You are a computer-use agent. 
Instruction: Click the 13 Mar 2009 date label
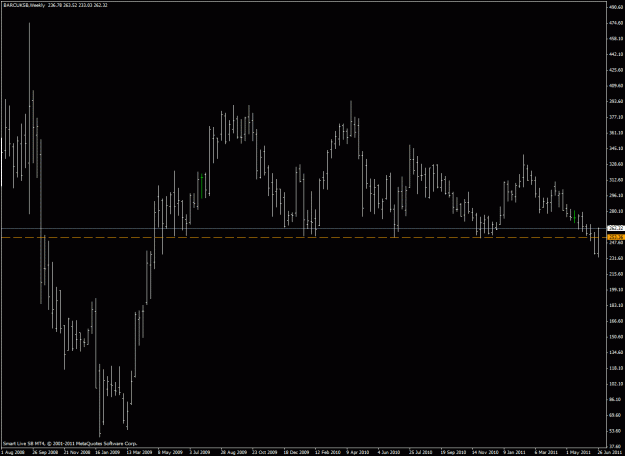tap(139, 453)
